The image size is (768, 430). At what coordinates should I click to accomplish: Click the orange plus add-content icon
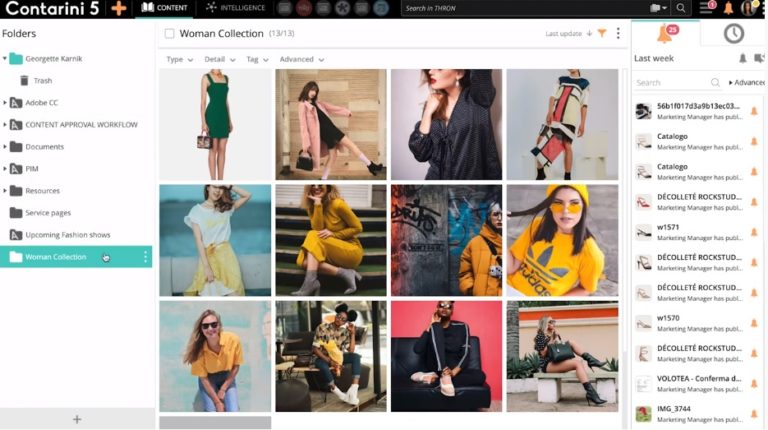coord(119,8)
